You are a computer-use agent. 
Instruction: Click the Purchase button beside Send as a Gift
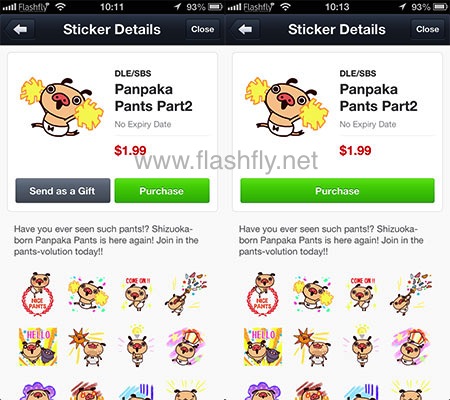(162, 191)
